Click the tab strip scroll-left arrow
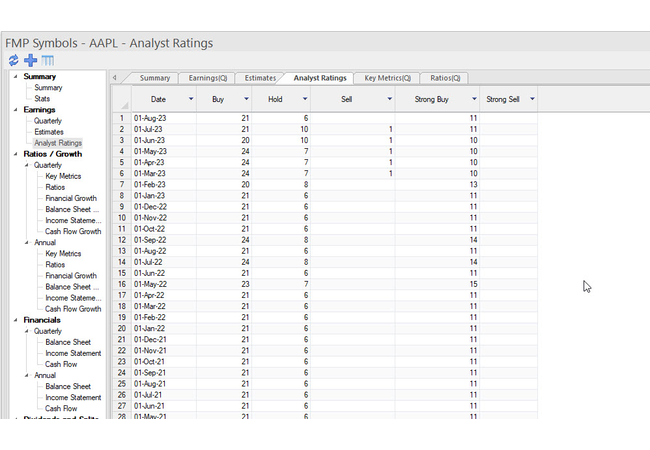The width and height of the screenshot is (650, 450). pyautogui.click(x=114, y=77)
